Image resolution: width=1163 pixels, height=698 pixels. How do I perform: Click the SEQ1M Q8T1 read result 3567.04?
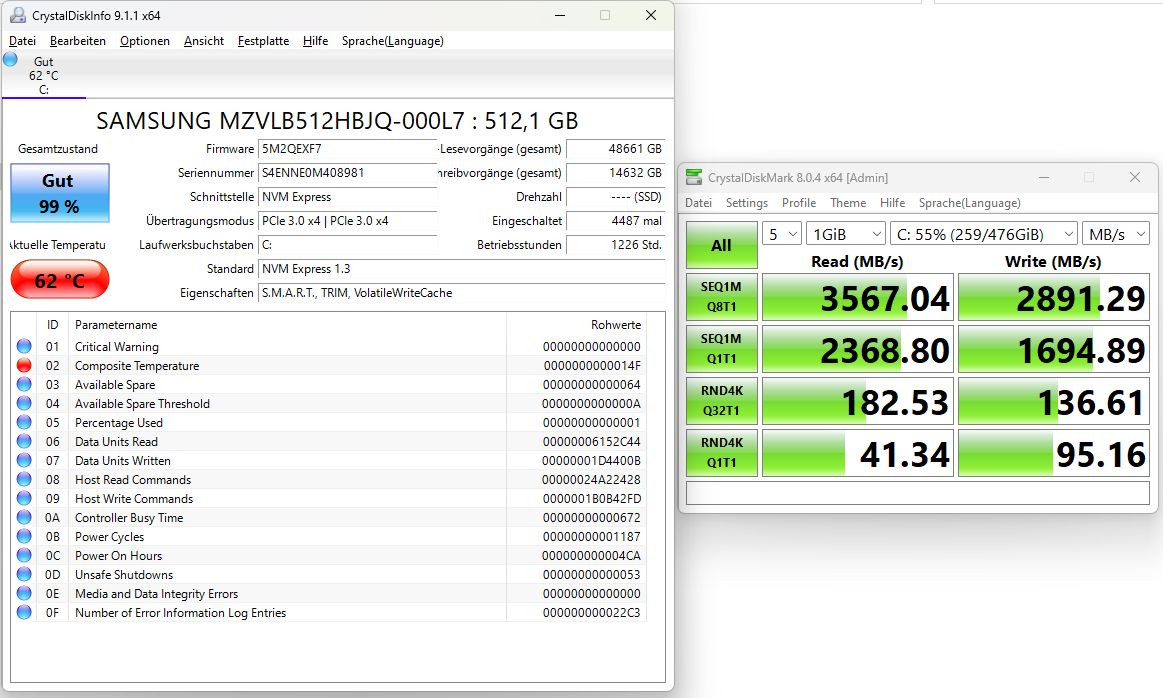(x=857, y=297)
